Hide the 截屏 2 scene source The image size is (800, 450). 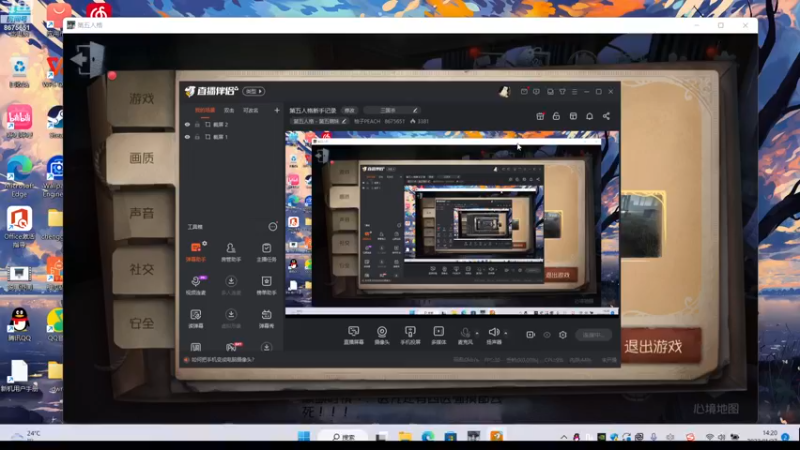coord(187,124)
